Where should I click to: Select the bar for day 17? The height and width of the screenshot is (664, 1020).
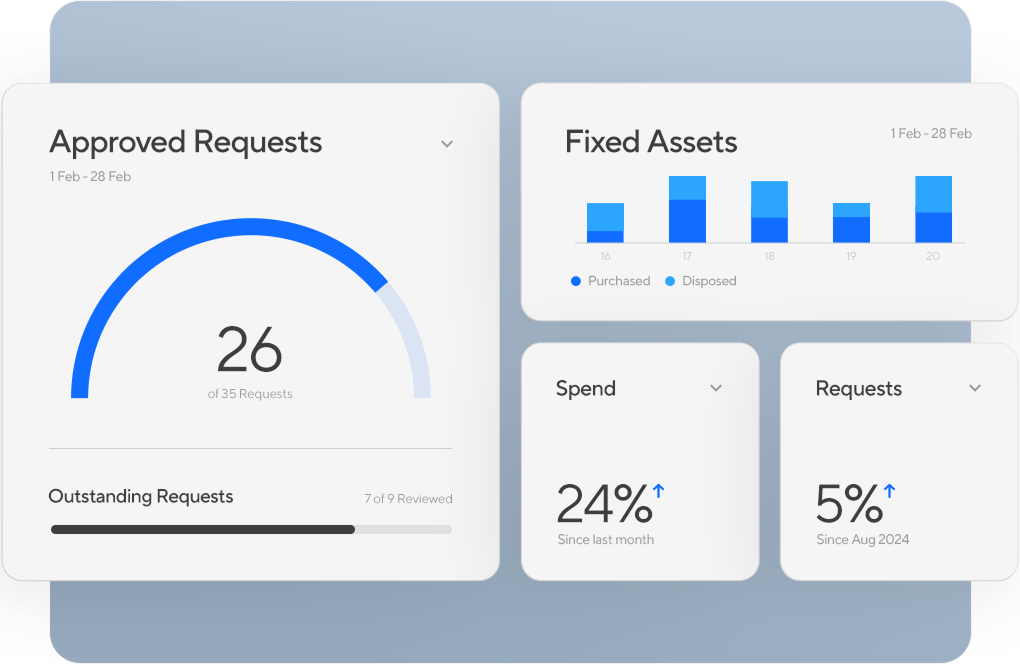[x=687, y=210]
